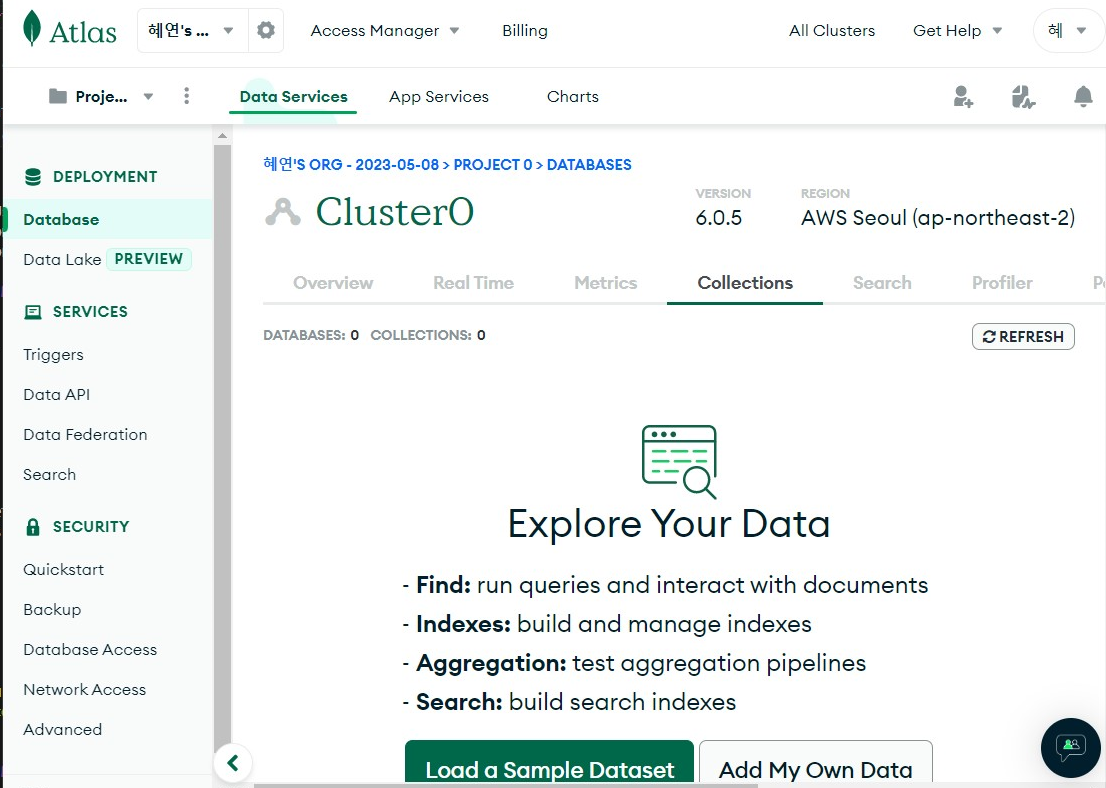The image size is (1106, 788).
Task: Click the DATABASES breadcrumb
Action: tap(589, 164)
